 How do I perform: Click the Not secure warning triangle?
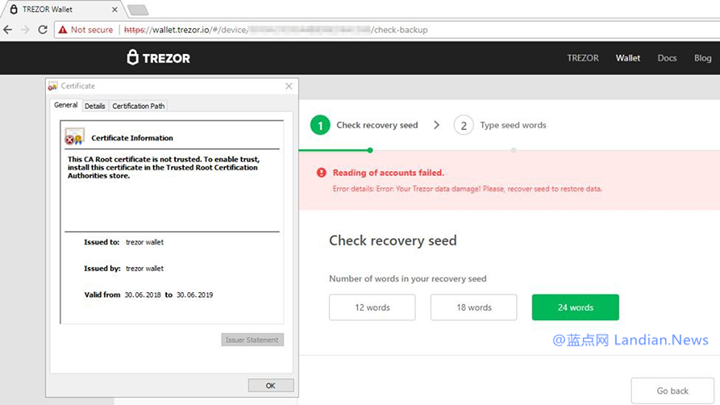(x=62, y=30)
